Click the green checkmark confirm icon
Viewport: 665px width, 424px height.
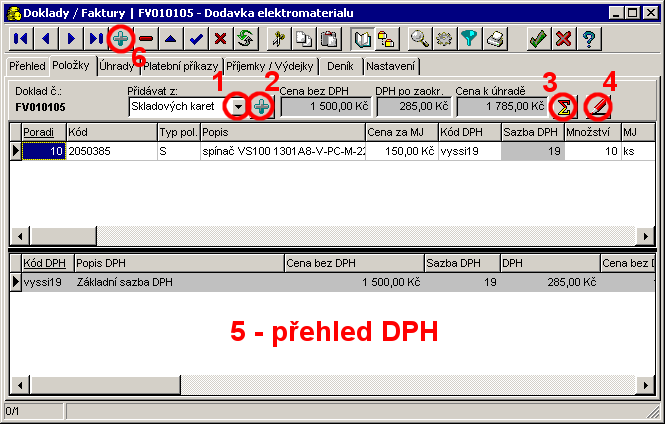[538, 39]
